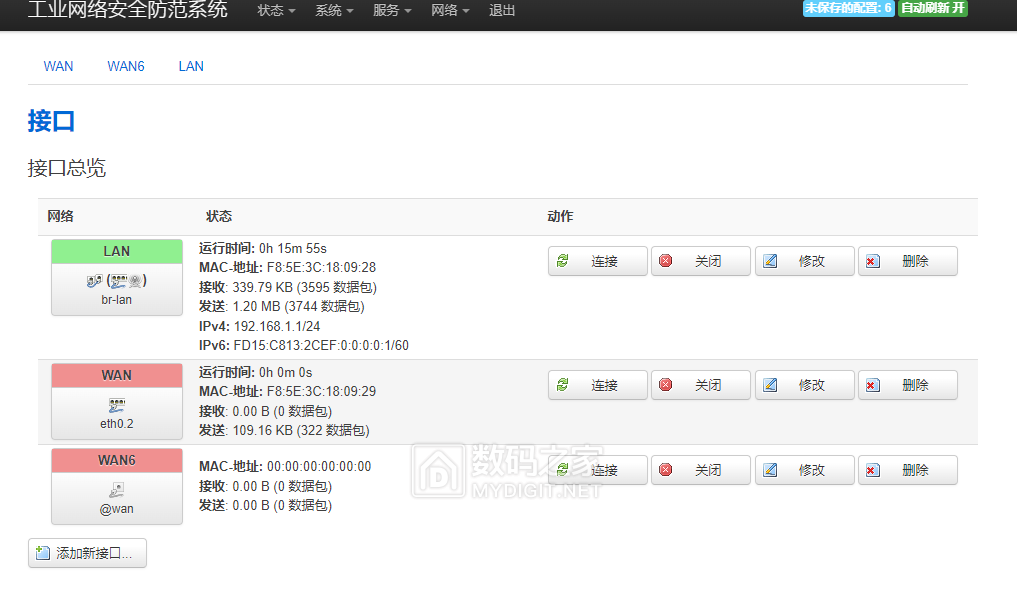The width and height of the screenshot is (1017, 592).
Task: Delete the WAN6 interface
Action: point(907,470)
